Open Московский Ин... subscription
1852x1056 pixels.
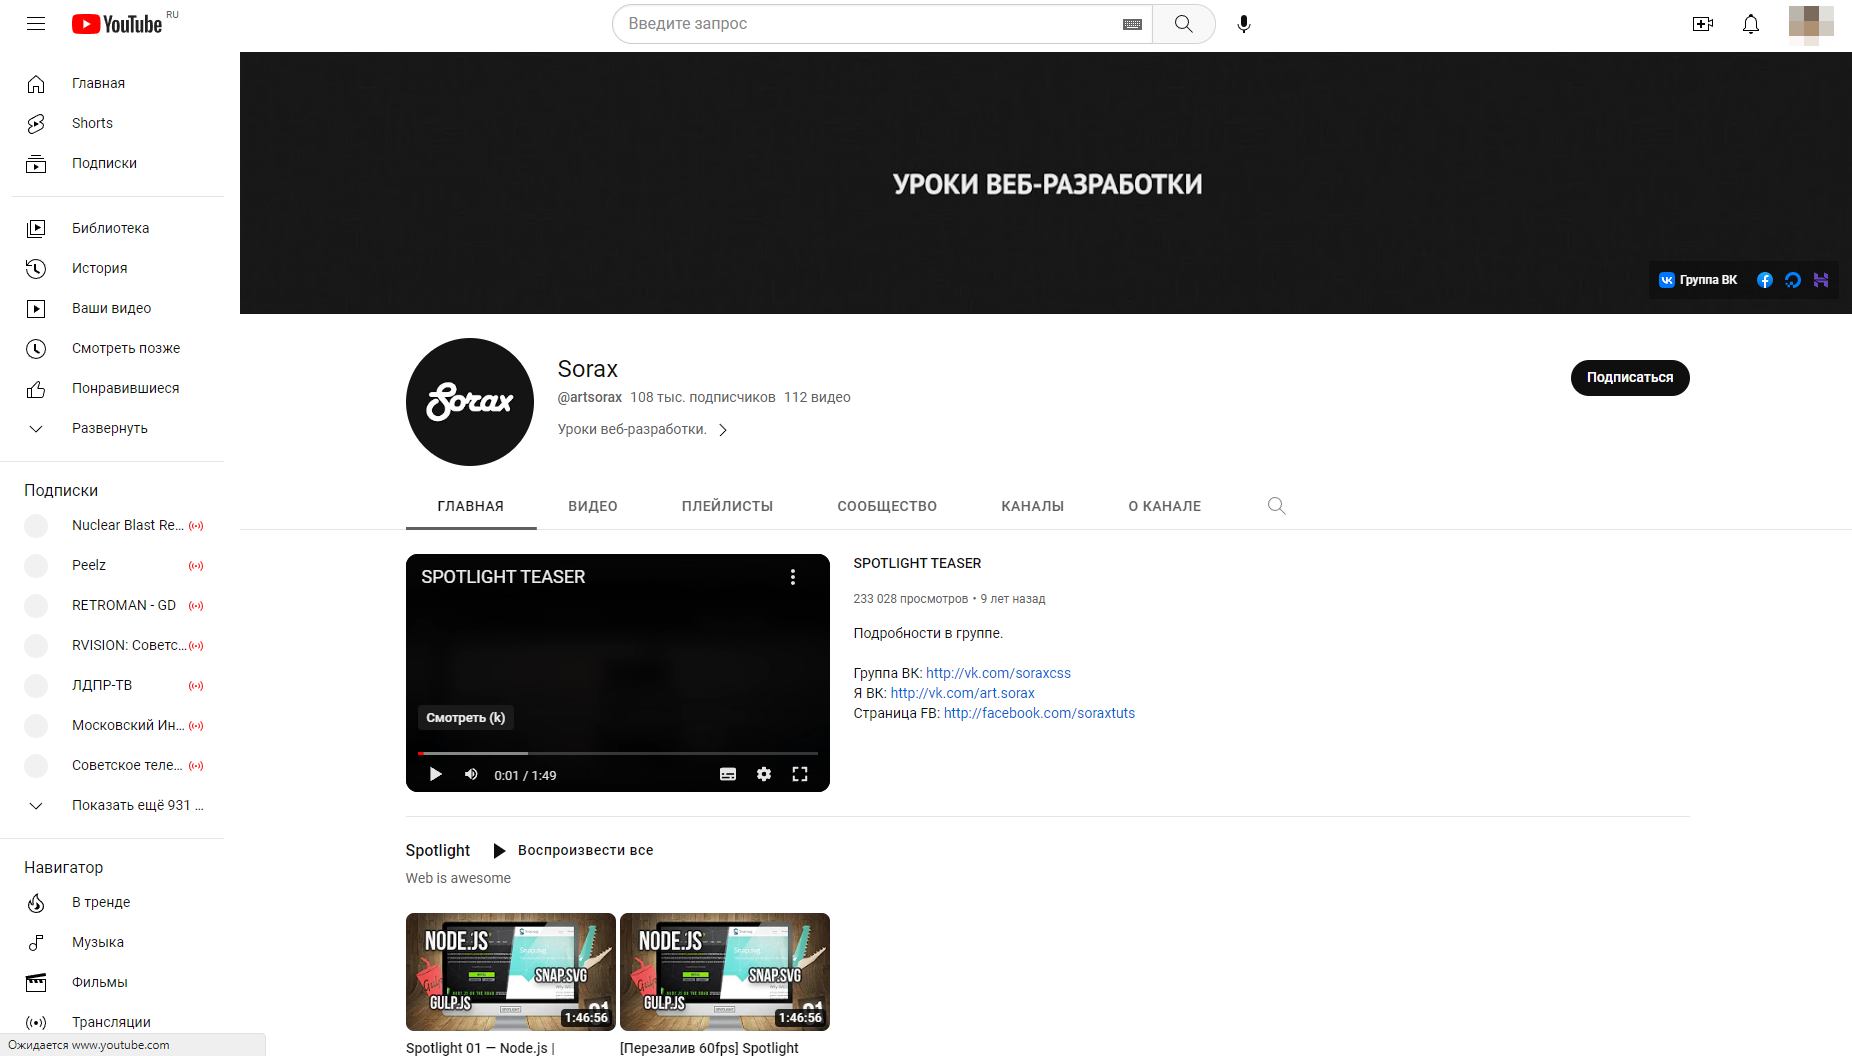click(112, 725)
